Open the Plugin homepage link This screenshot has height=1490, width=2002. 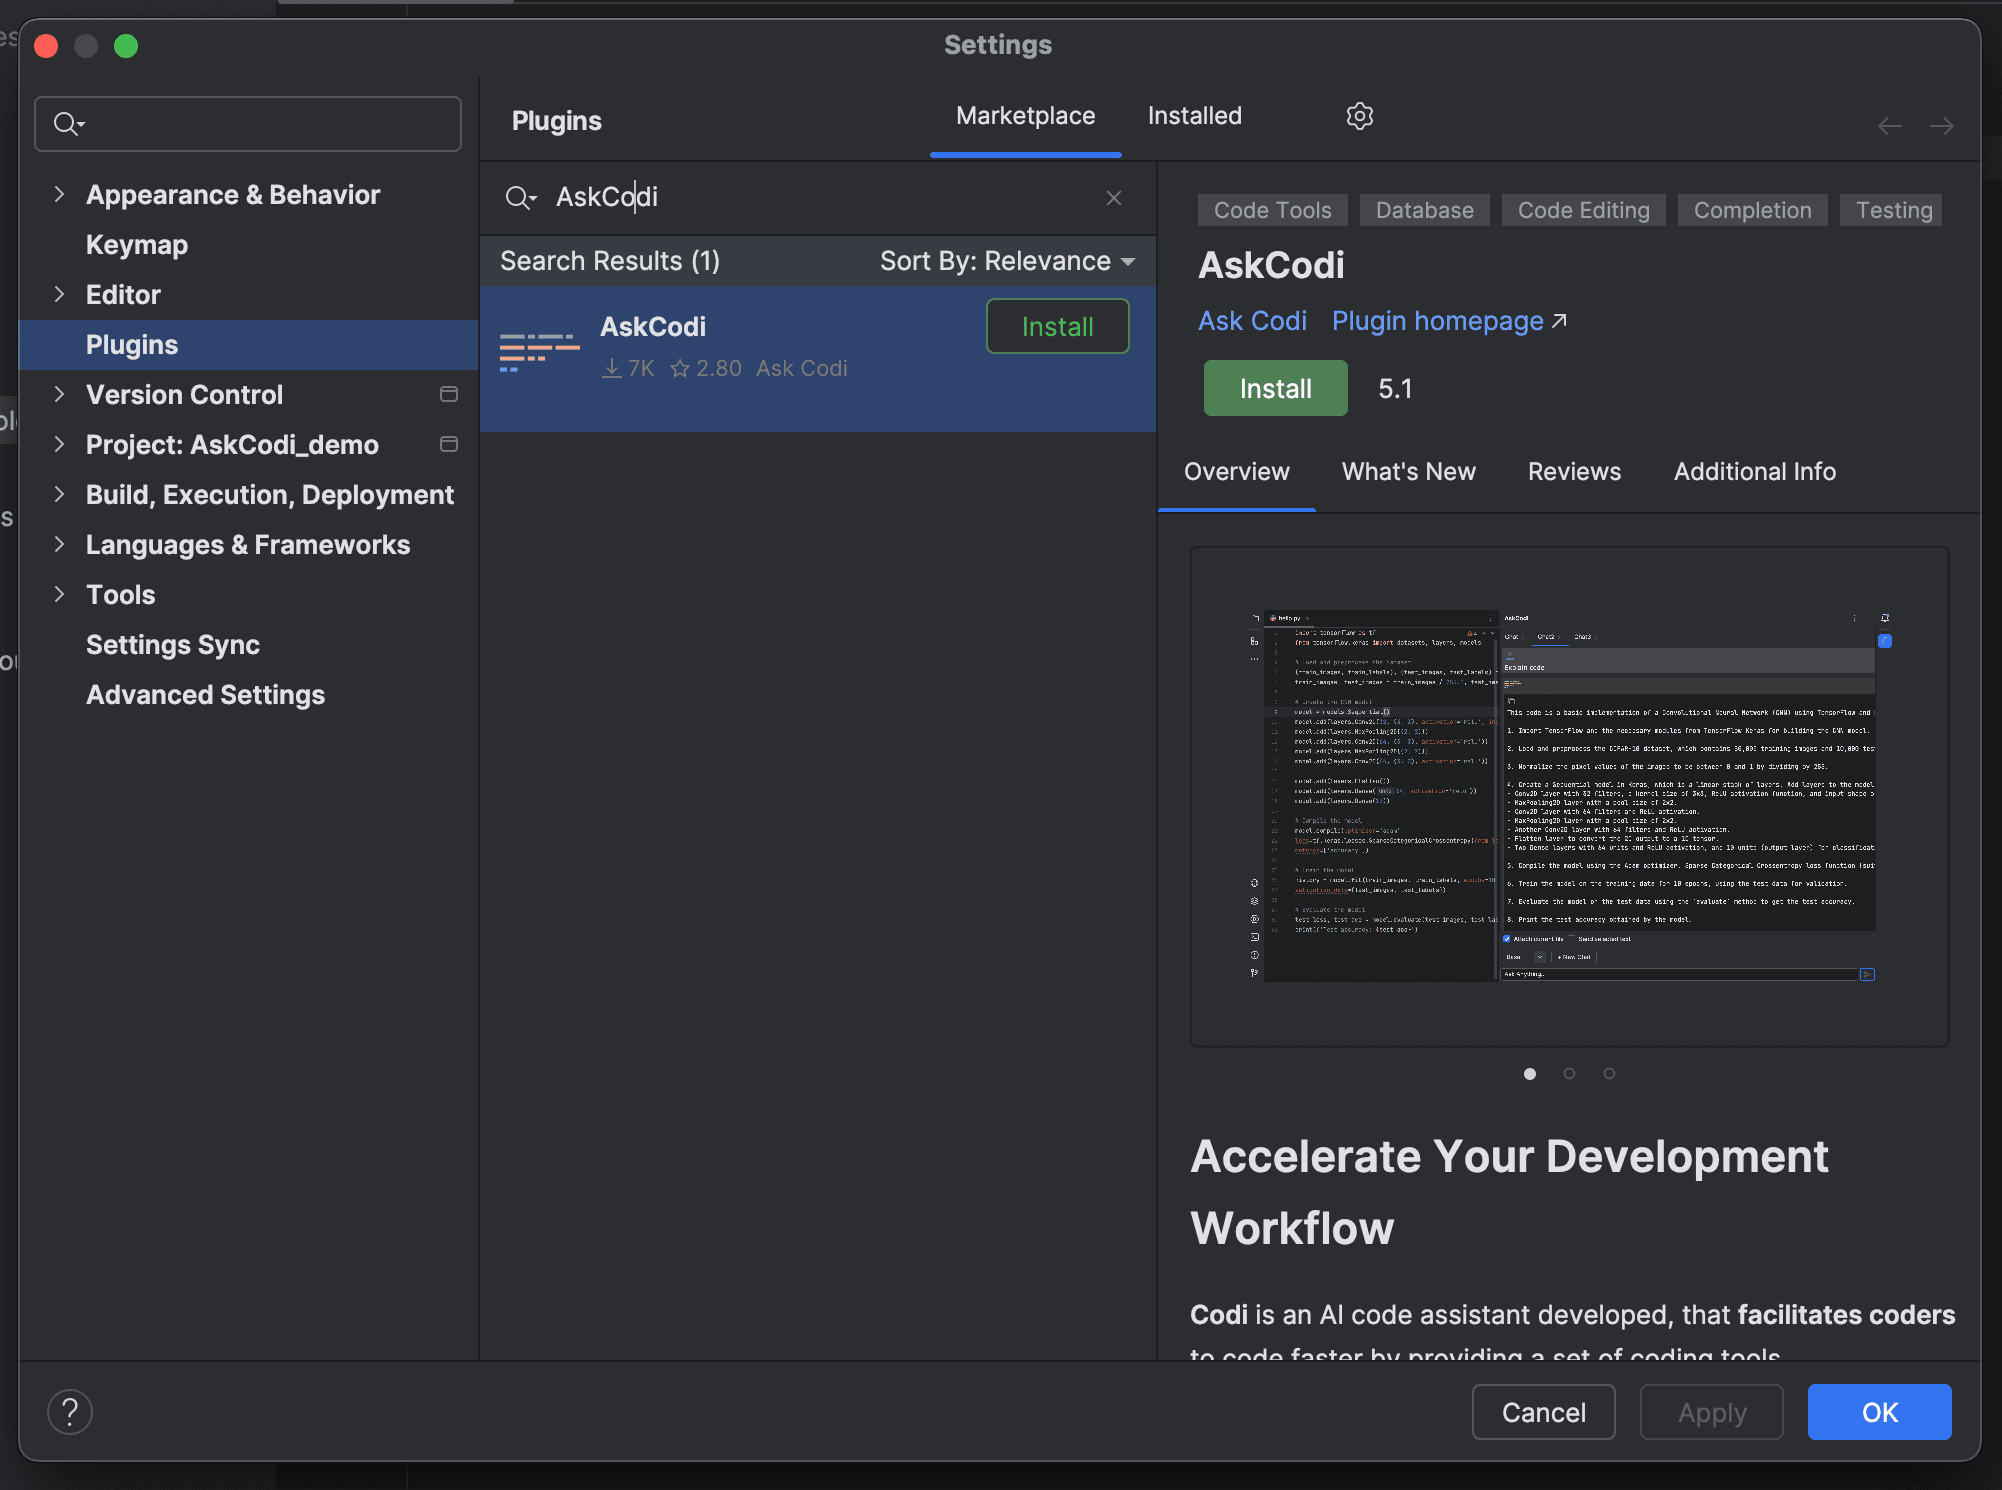coord(1449,321)
